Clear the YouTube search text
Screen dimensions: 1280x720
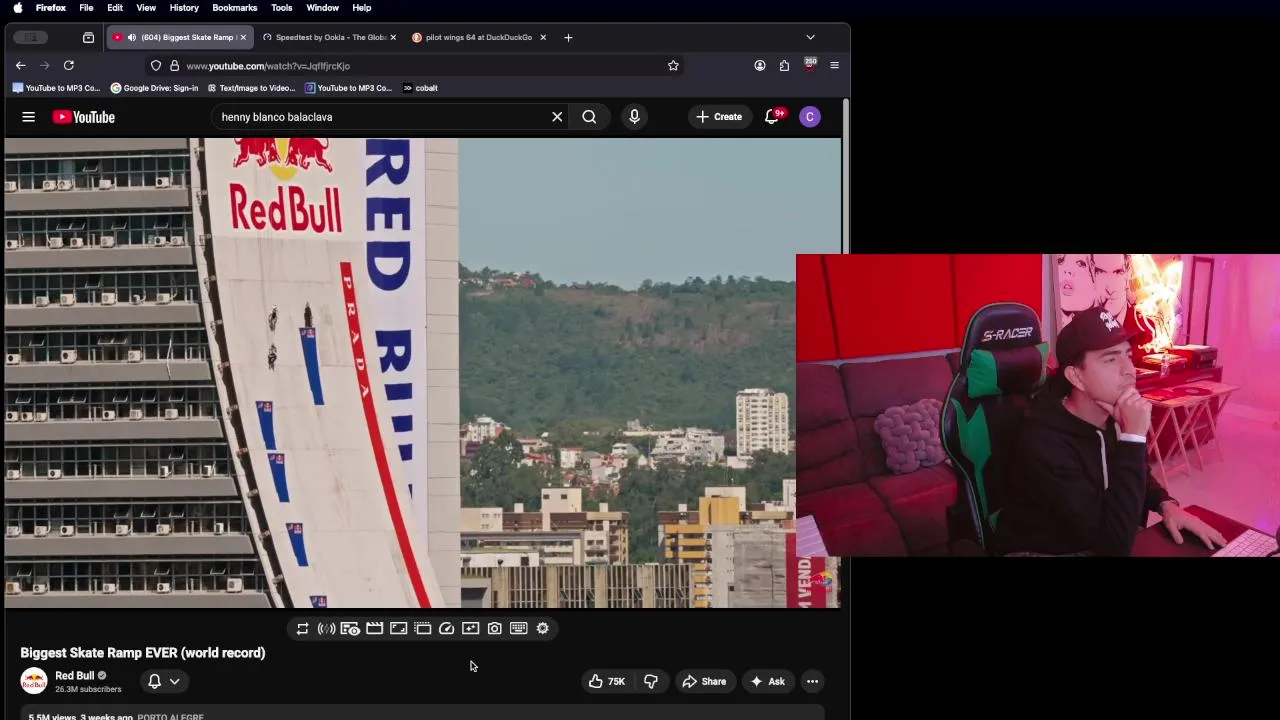click(557, 117)
